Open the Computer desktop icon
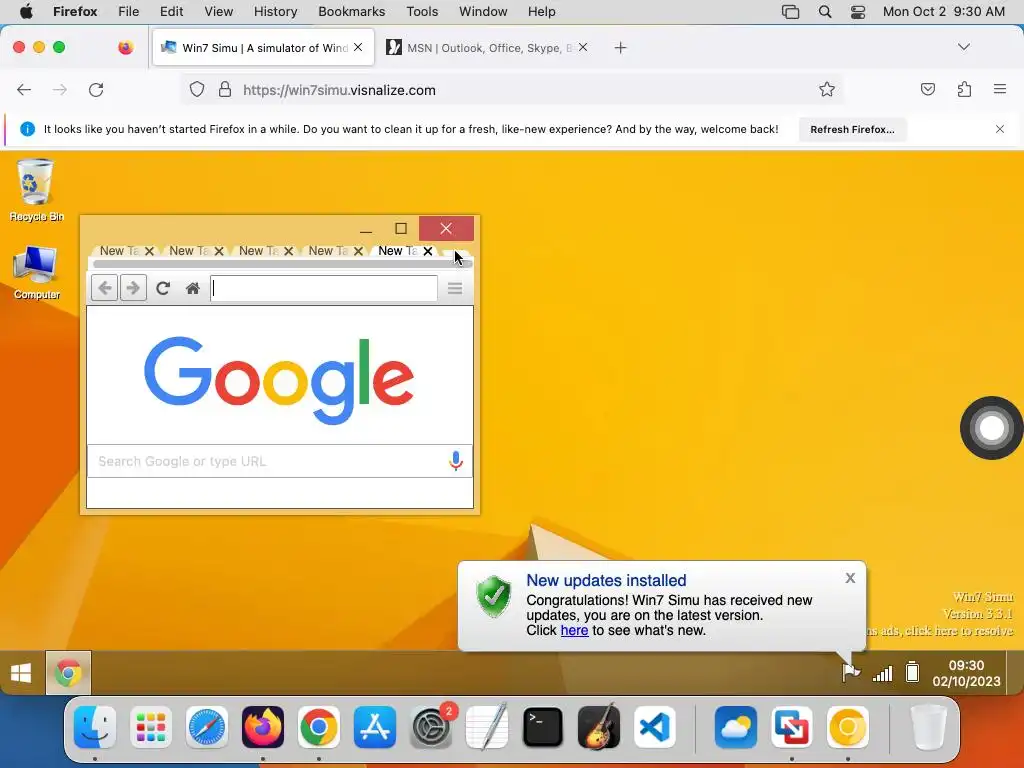Screen dimensions: 1024x768 tap(36, 273)
